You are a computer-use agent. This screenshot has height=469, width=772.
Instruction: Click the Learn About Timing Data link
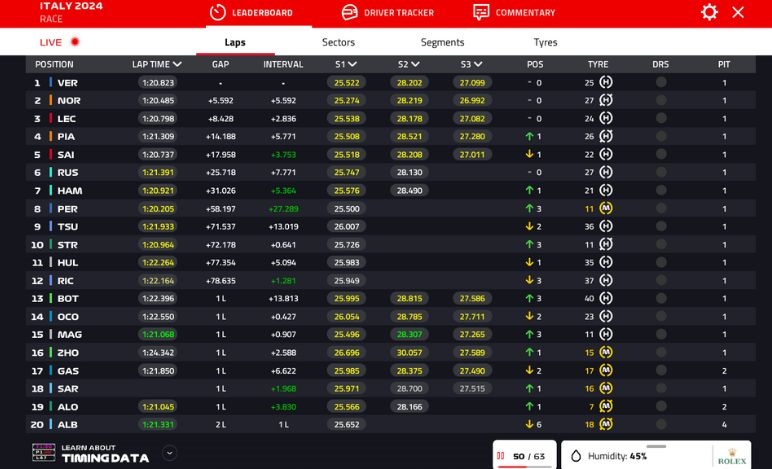click(x=105, y=454)
